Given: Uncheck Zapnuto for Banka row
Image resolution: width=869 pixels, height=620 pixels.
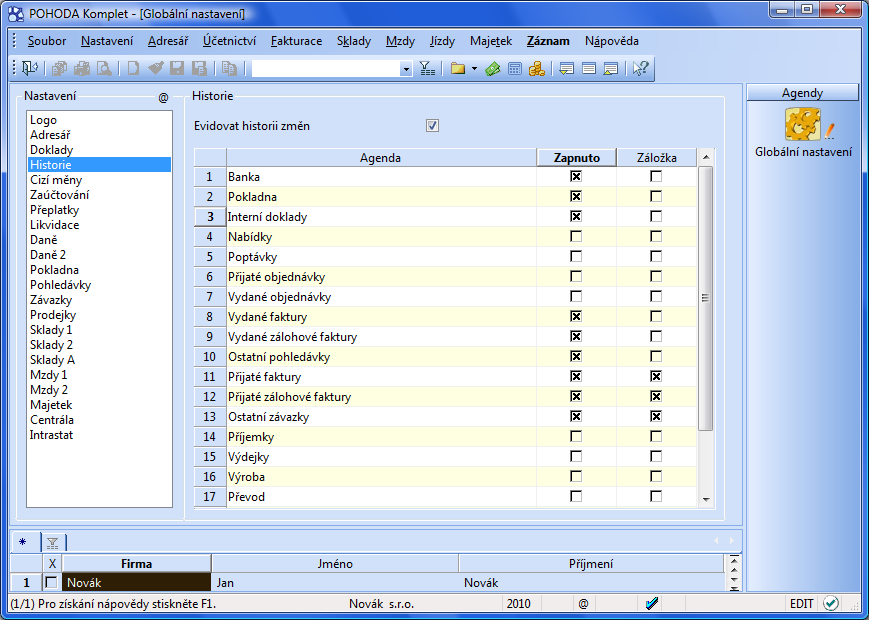Looking at the screenshot, I should click(576, 177).
